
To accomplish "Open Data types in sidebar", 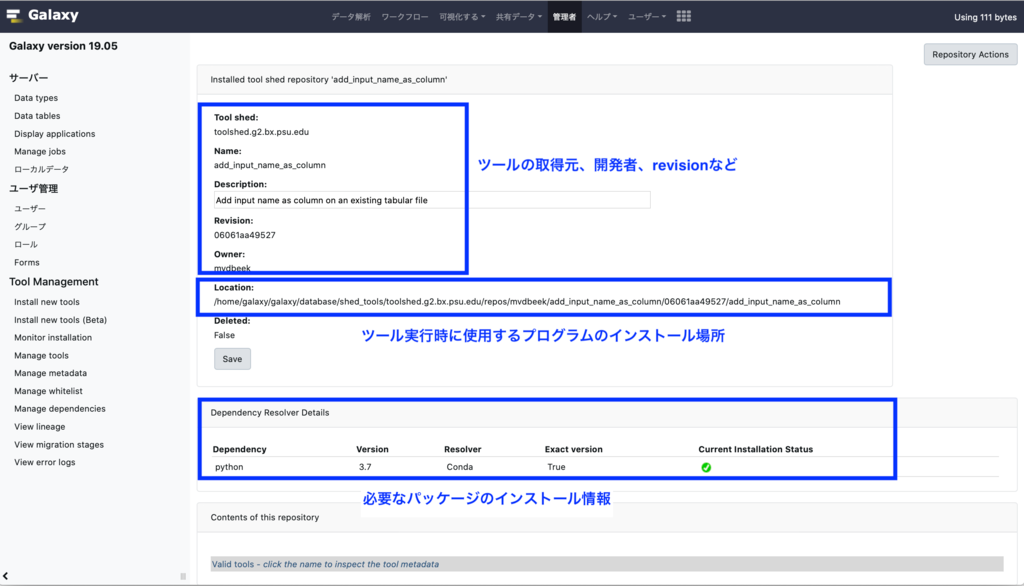I will 36,98.
